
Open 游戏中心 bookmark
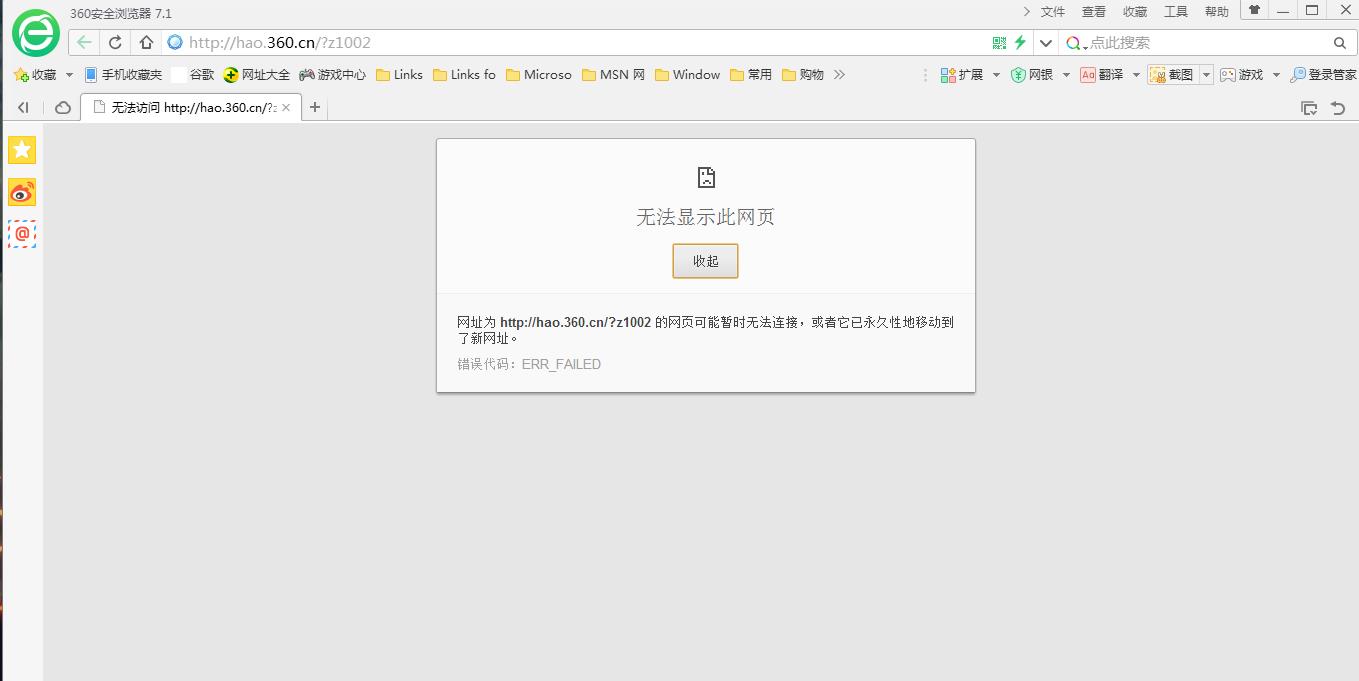(333, 75)
